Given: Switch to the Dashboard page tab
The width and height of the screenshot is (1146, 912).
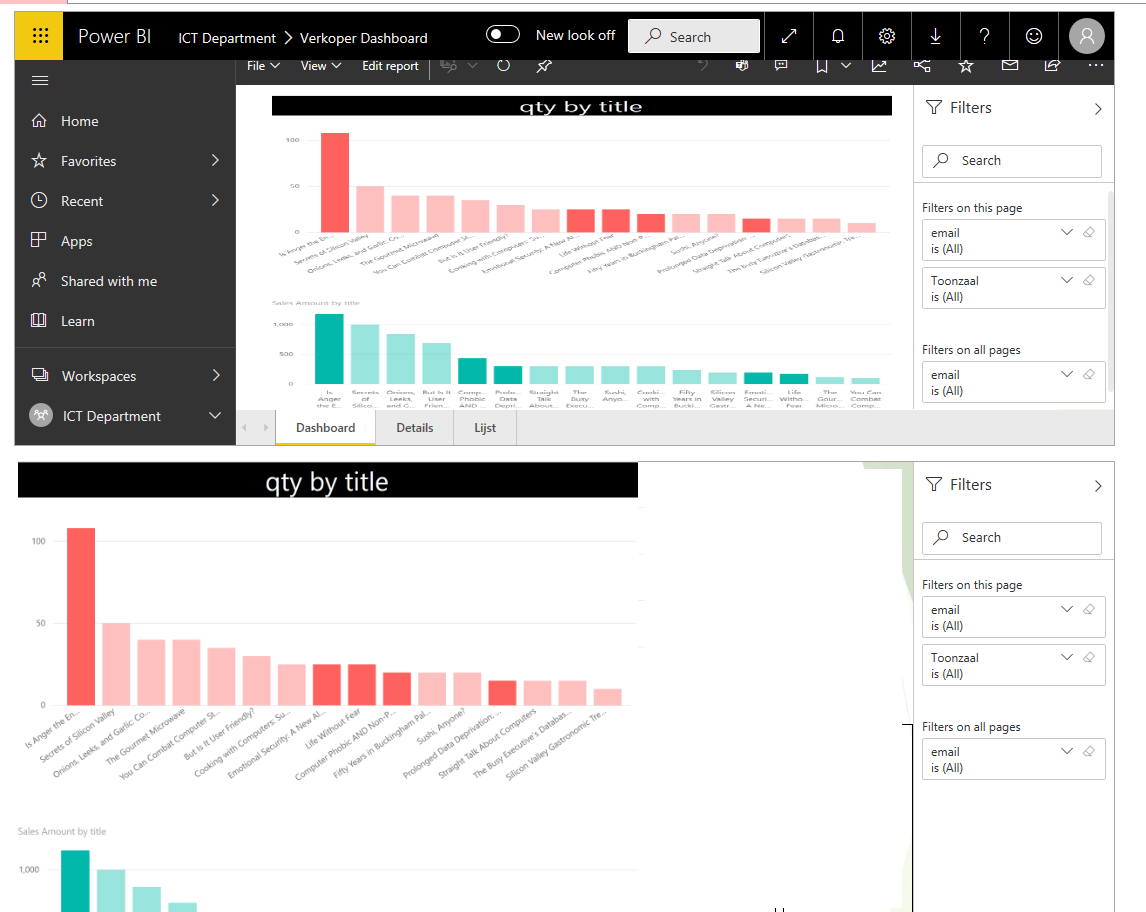Looking at the screenshot, I should (325, 428).
